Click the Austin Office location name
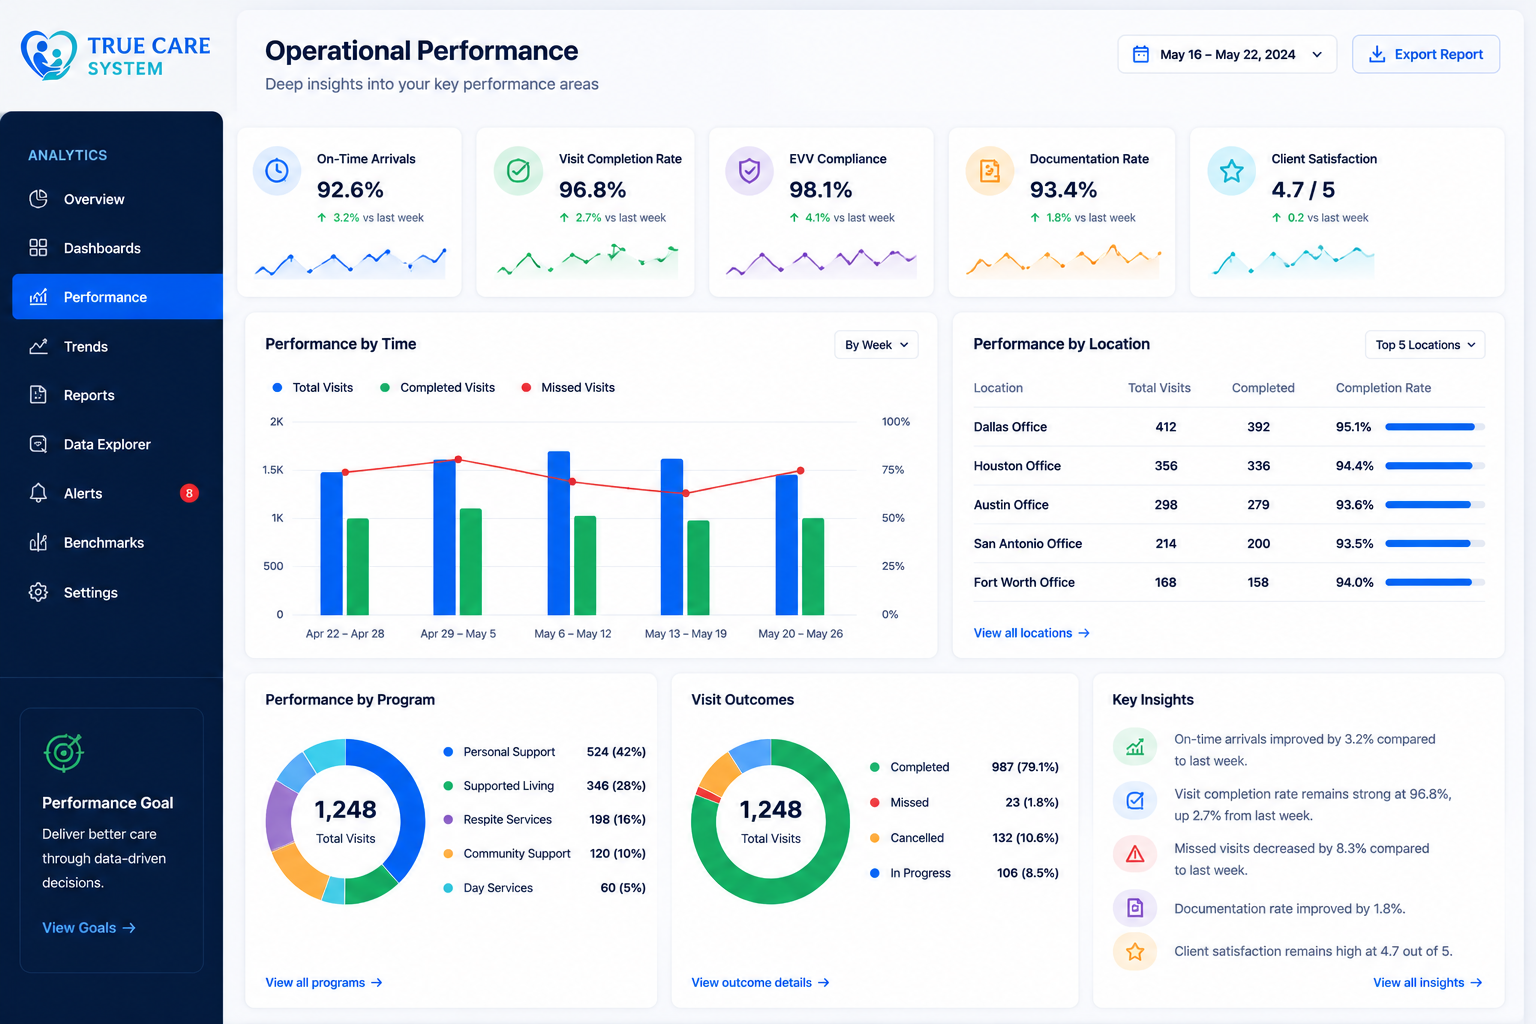This screenshot has height=1024, width=1536. click(x=1011, y=505)
